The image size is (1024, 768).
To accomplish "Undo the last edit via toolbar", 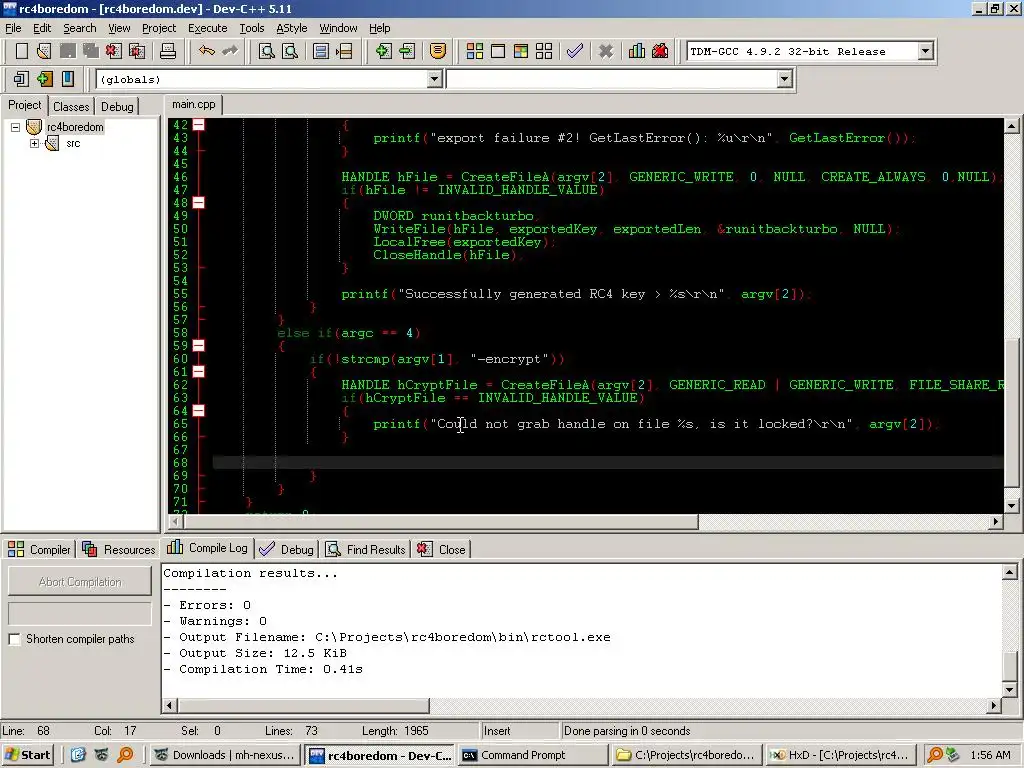I will coord(206,51).
